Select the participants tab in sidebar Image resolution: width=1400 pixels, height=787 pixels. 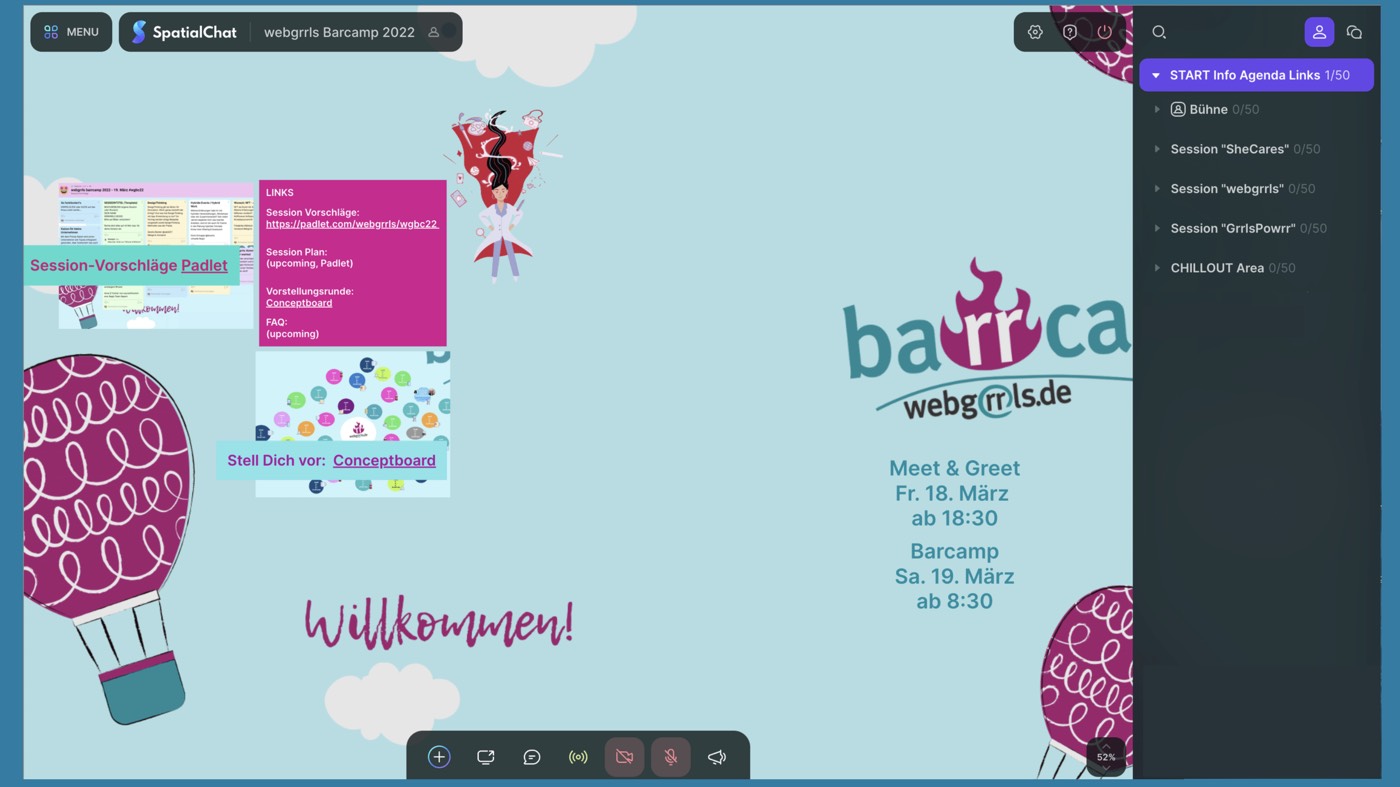tap(1319, 32)
